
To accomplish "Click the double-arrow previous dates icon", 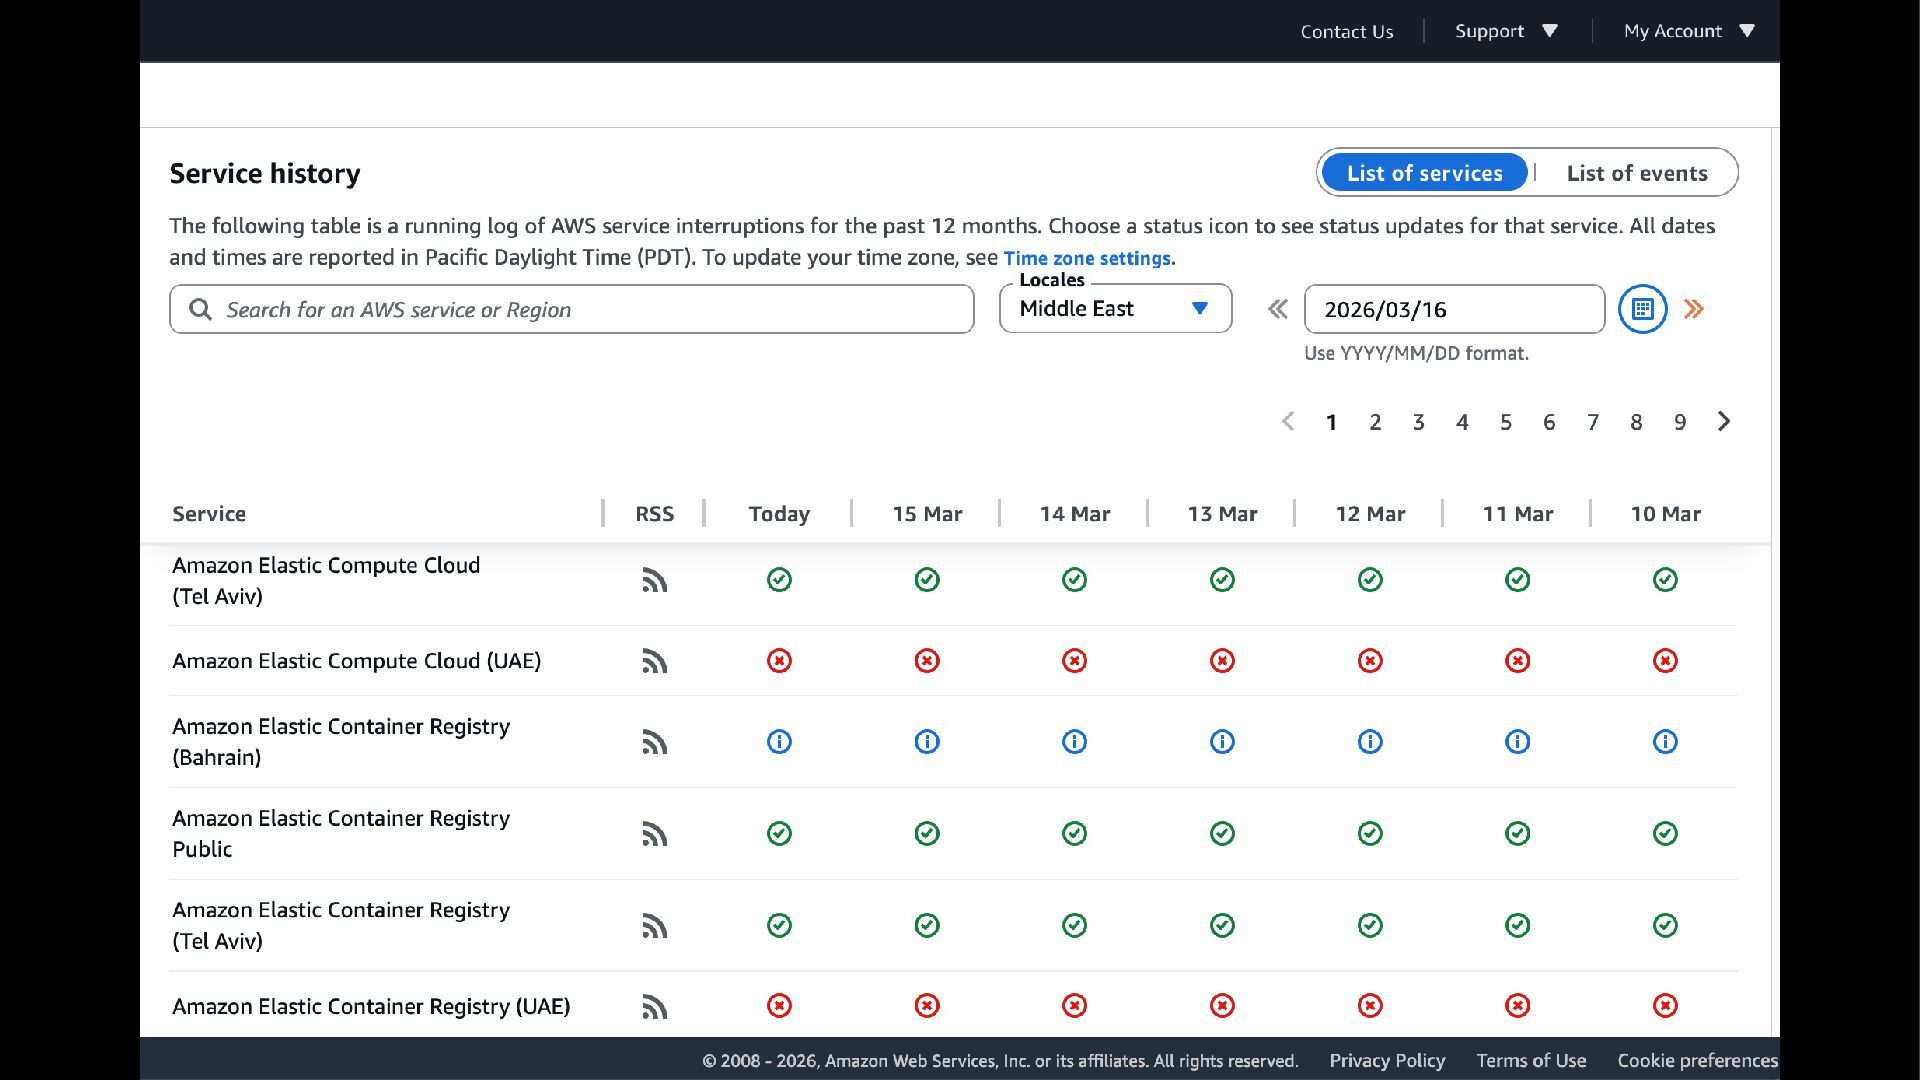I will [x=1277, y=309].
